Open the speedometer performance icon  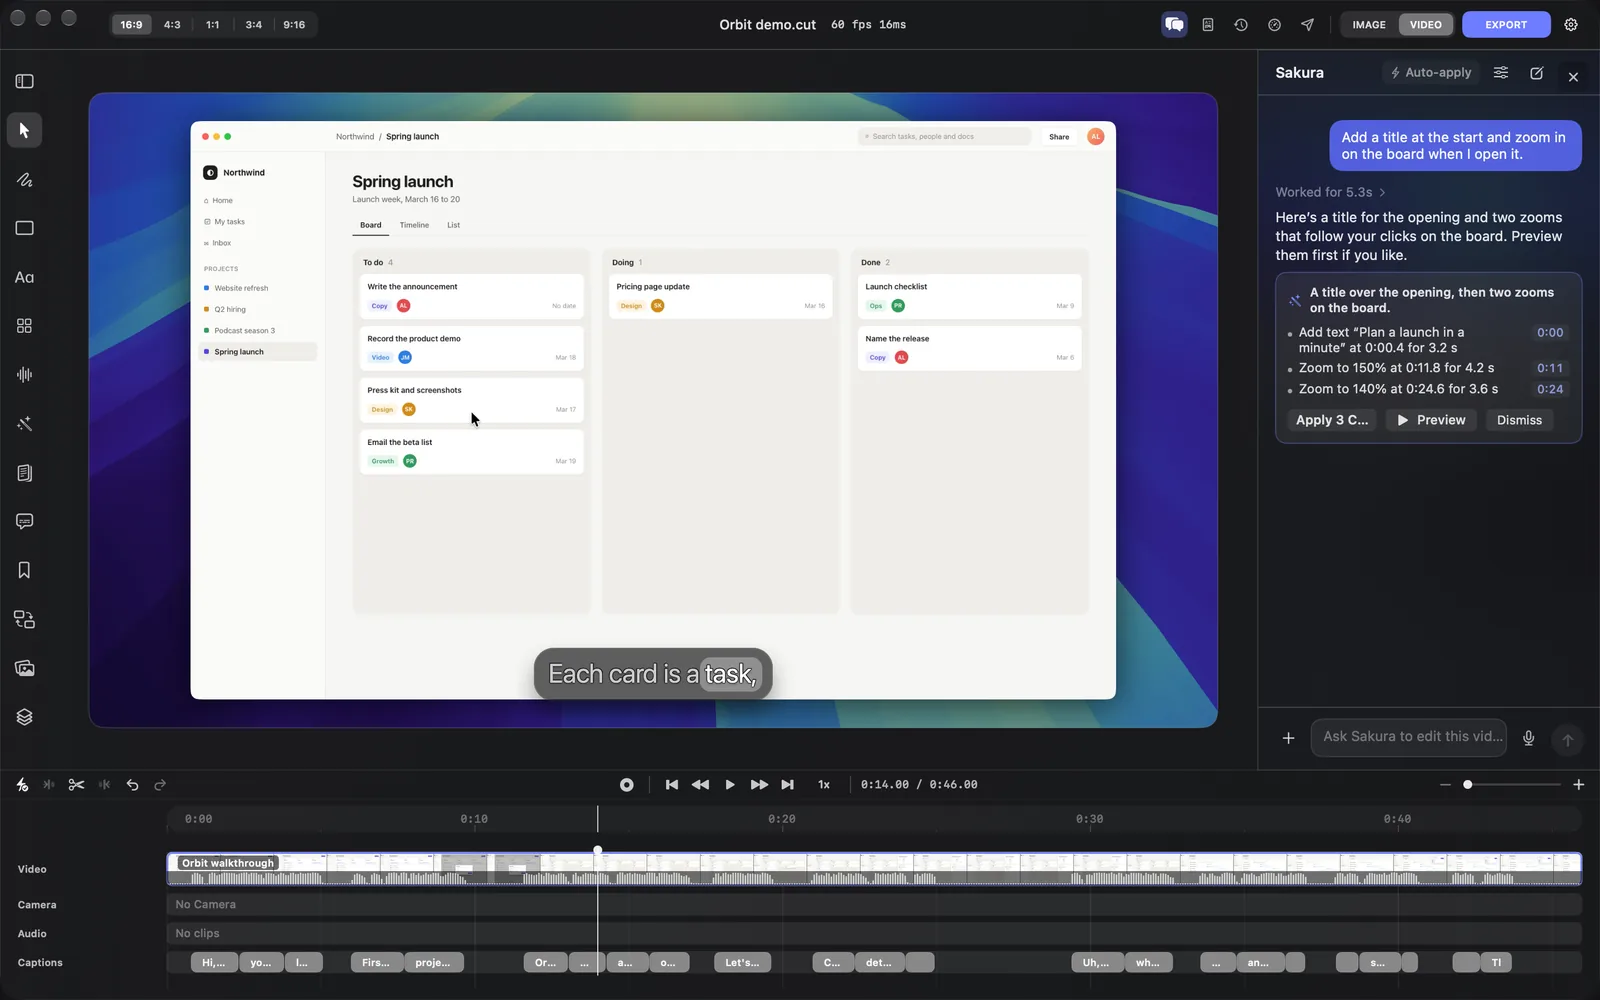point(1274,25)
